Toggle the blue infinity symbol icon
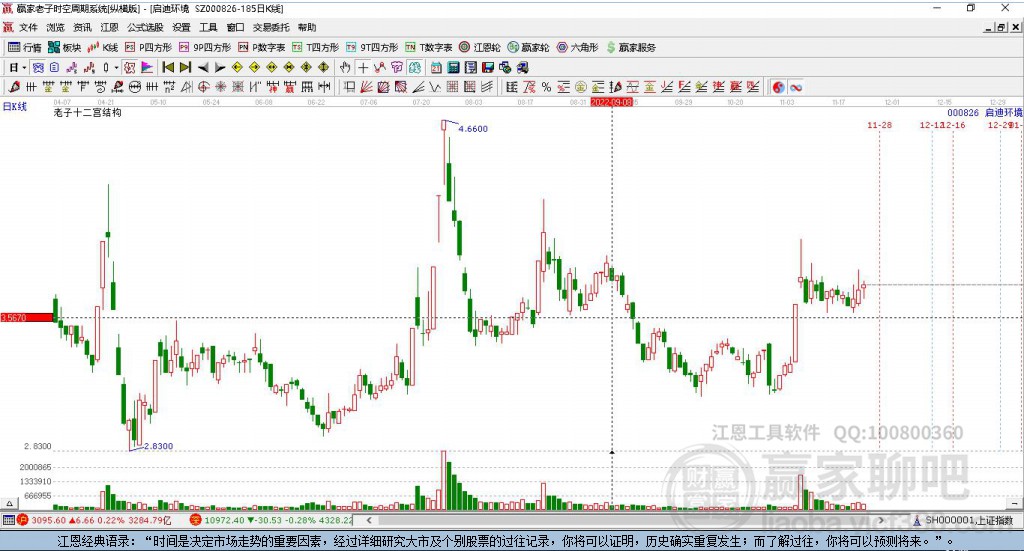The image size is (1024, 551). [795, 87]
